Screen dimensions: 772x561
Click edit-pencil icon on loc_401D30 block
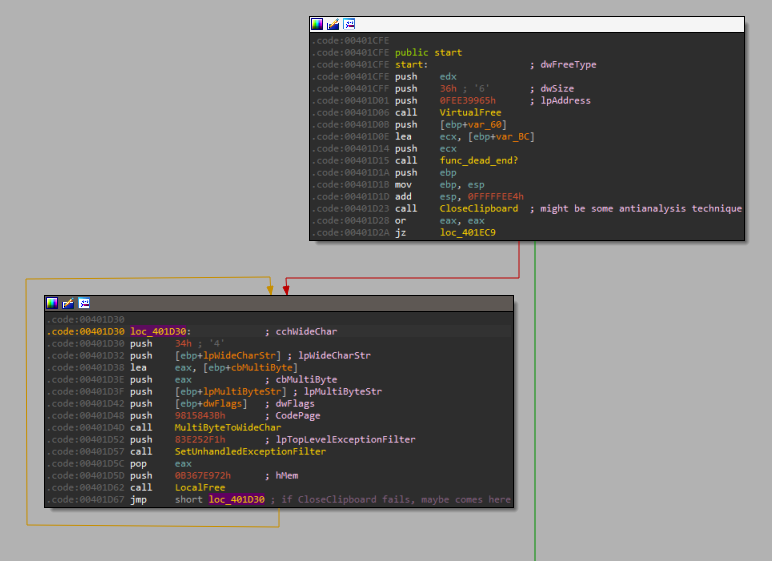click(x=68, y=302)
